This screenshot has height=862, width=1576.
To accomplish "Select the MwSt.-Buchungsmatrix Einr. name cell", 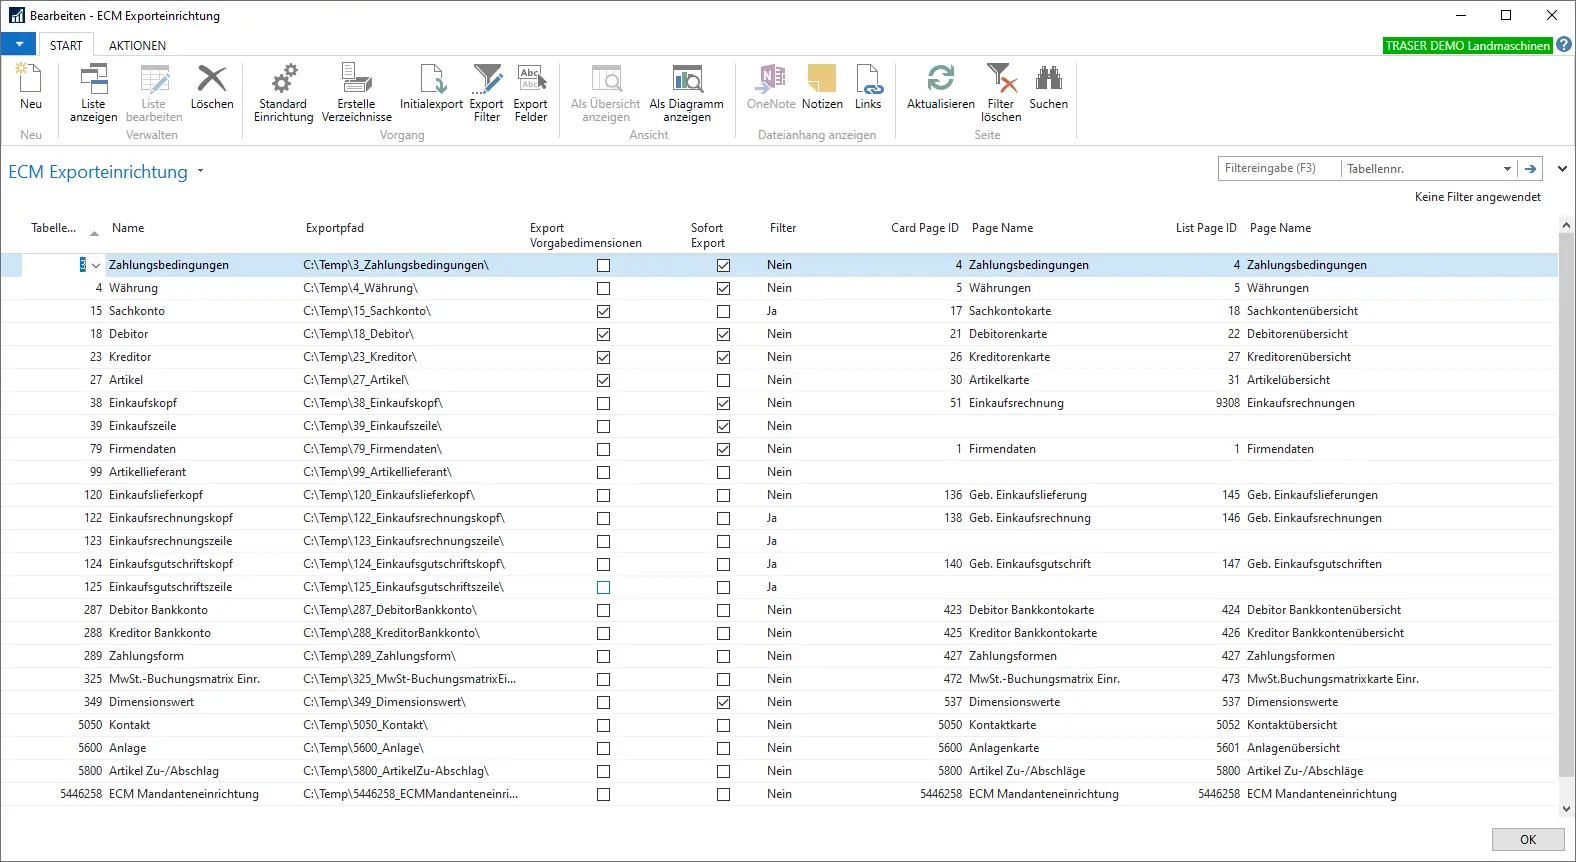I will point(184,679).
